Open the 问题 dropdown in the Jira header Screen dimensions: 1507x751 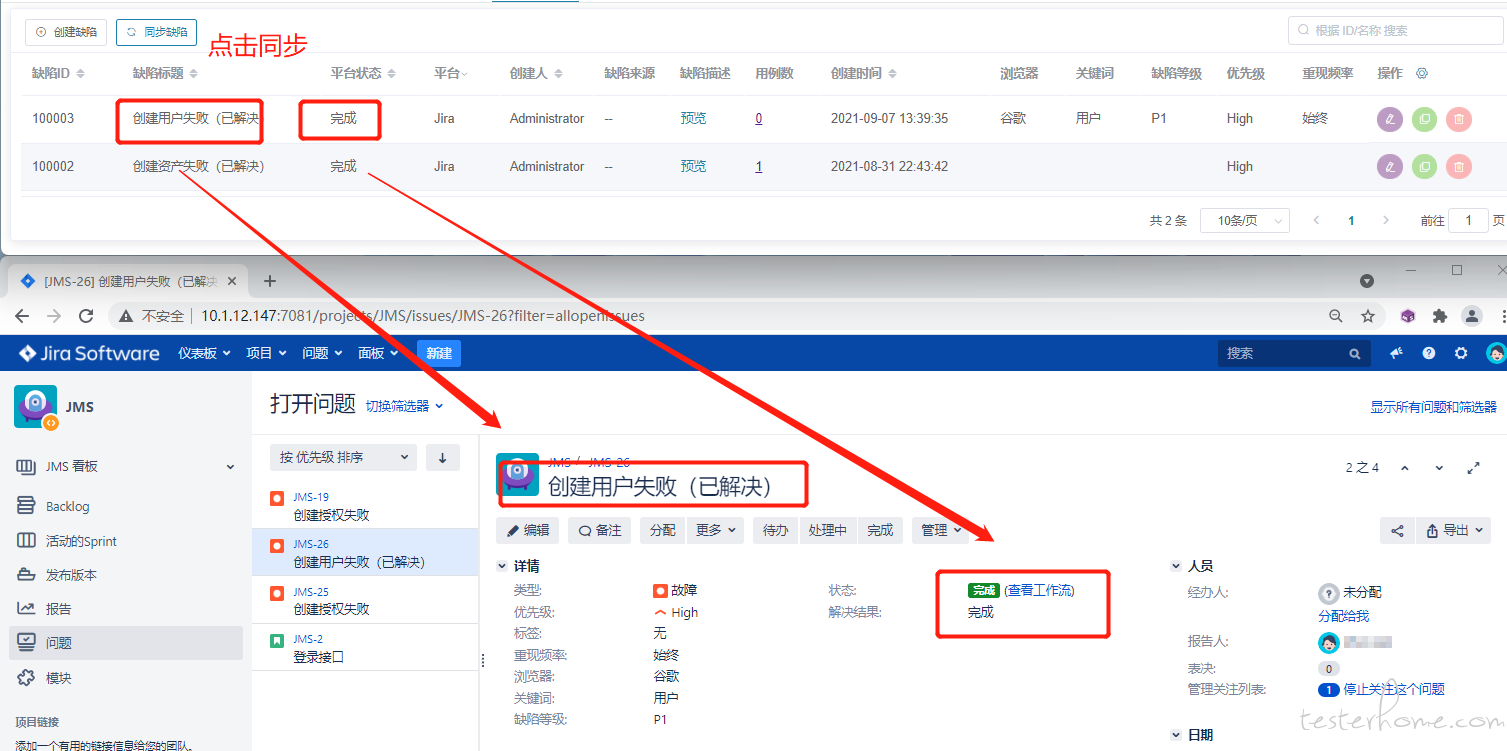pyautogui.click(x=322, y=353)
